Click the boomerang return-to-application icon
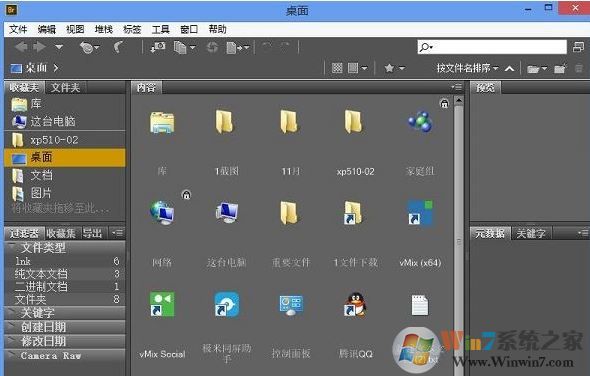This screenshot has width=590, height=376. pos(119,47)
